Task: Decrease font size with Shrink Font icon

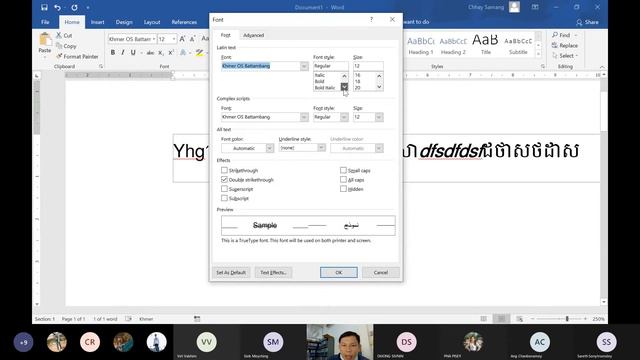Action: 193,39
